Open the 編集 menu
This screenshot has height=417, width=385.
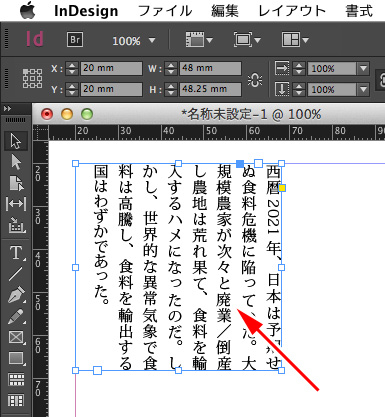pos(225,11)
